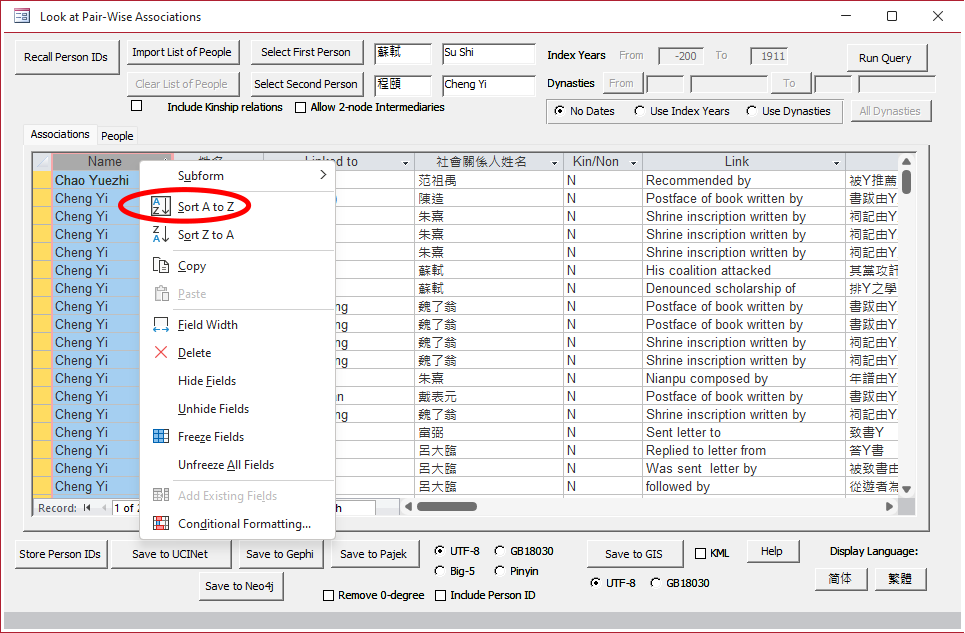Open the Link column filter dropdown
This screenshot has width=965, height=633.
(x=836, y=162)
